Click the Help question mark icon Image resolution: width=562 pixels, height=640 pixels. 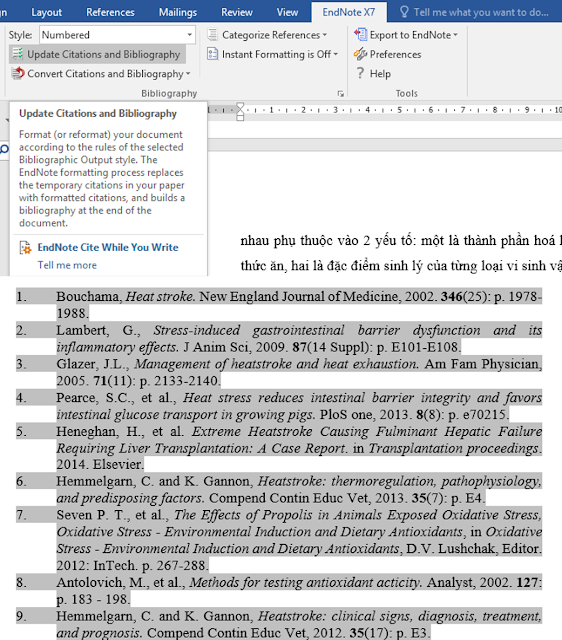pyautogui.click(x=360, y=73)
